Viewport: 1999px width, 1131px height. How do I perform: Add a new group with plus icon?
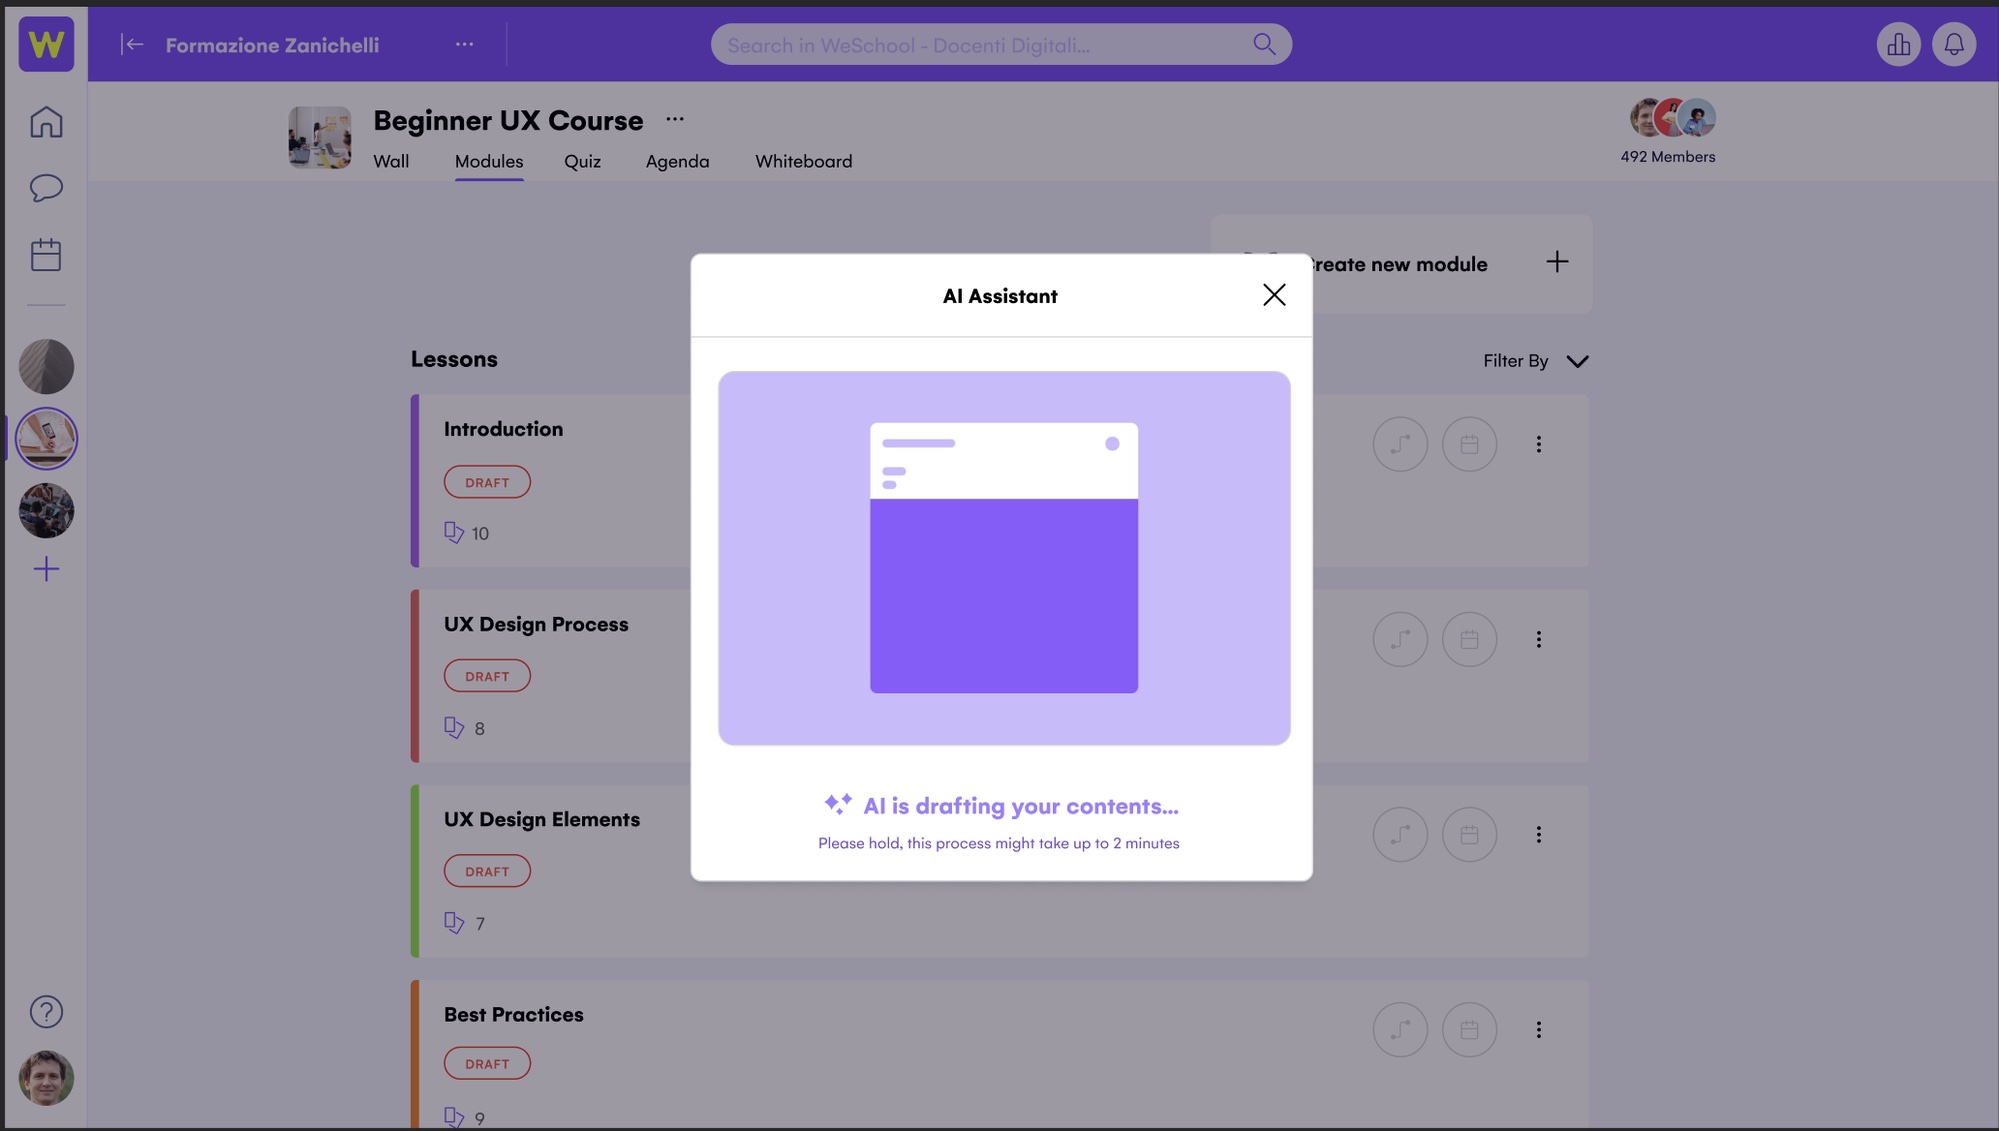pyautogui.click(x=46, y=569)
